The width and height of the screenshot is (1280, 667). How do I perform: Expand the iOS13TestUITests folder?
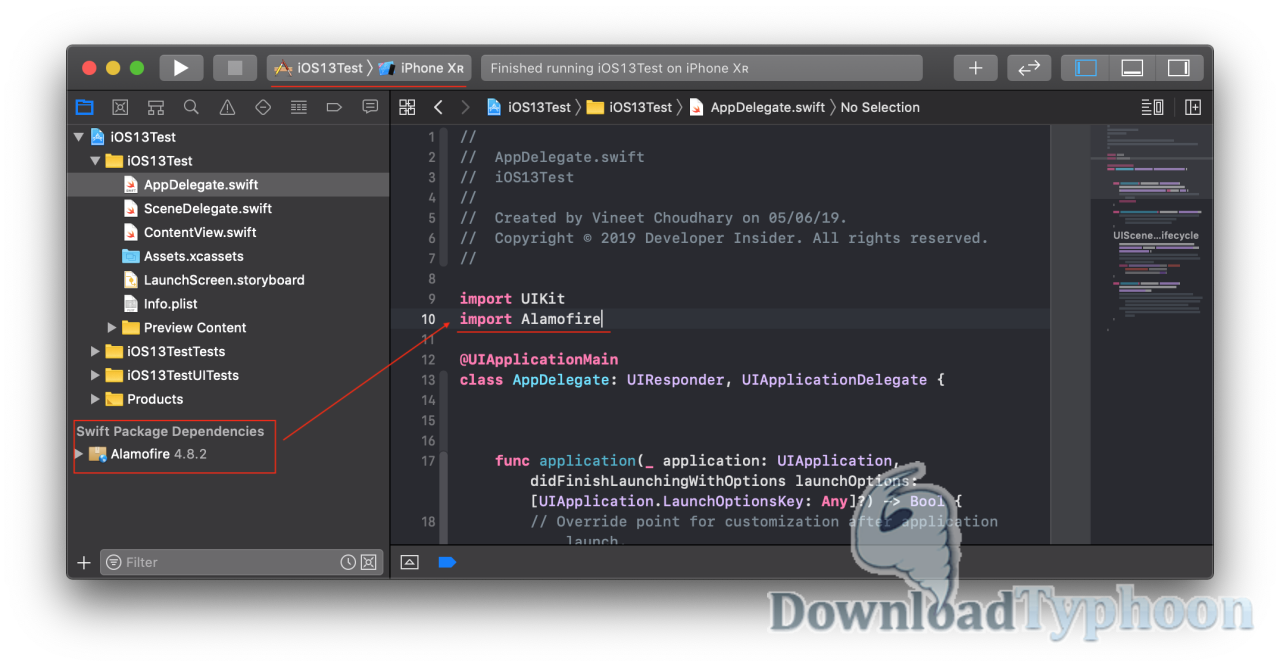(96, 375)
